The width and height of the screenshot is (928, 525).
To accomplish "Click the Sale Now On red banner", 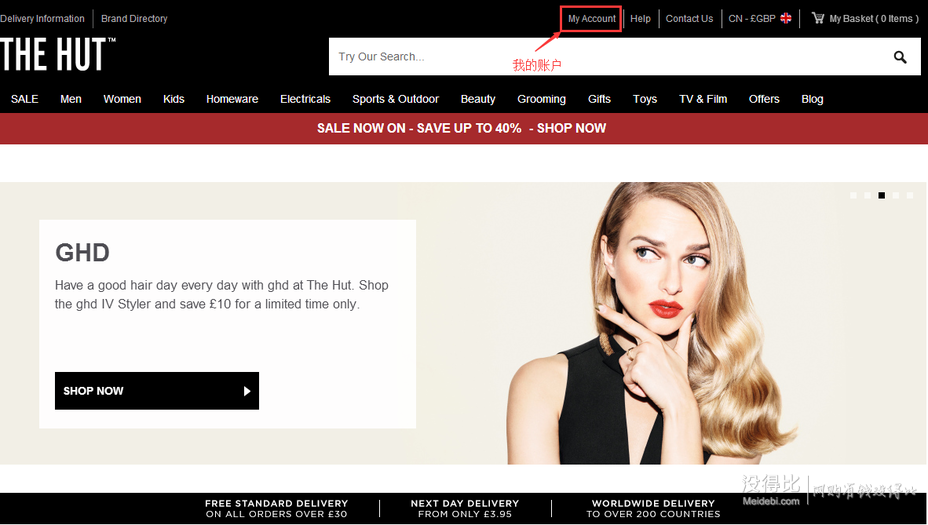I will (x=462, y=128).
